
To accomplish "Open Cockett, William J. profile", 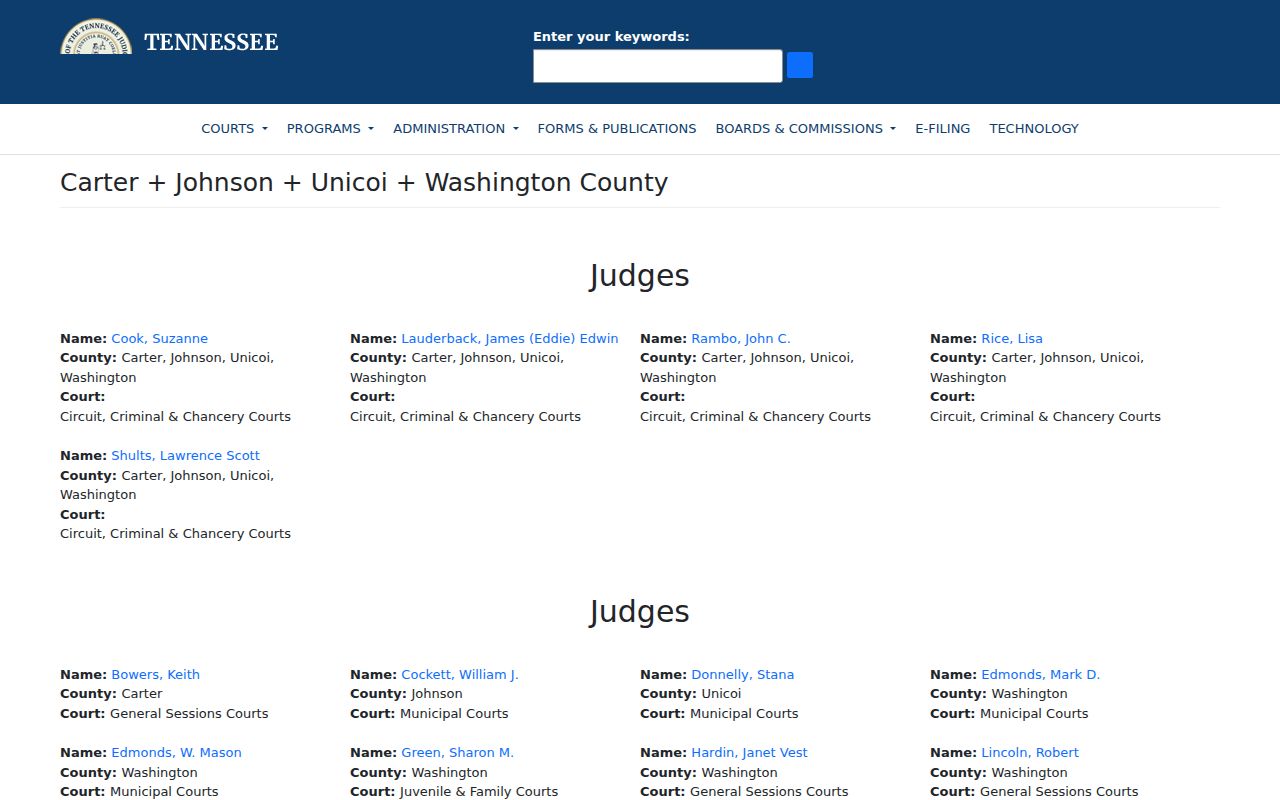I will click(x=460, y=674).
